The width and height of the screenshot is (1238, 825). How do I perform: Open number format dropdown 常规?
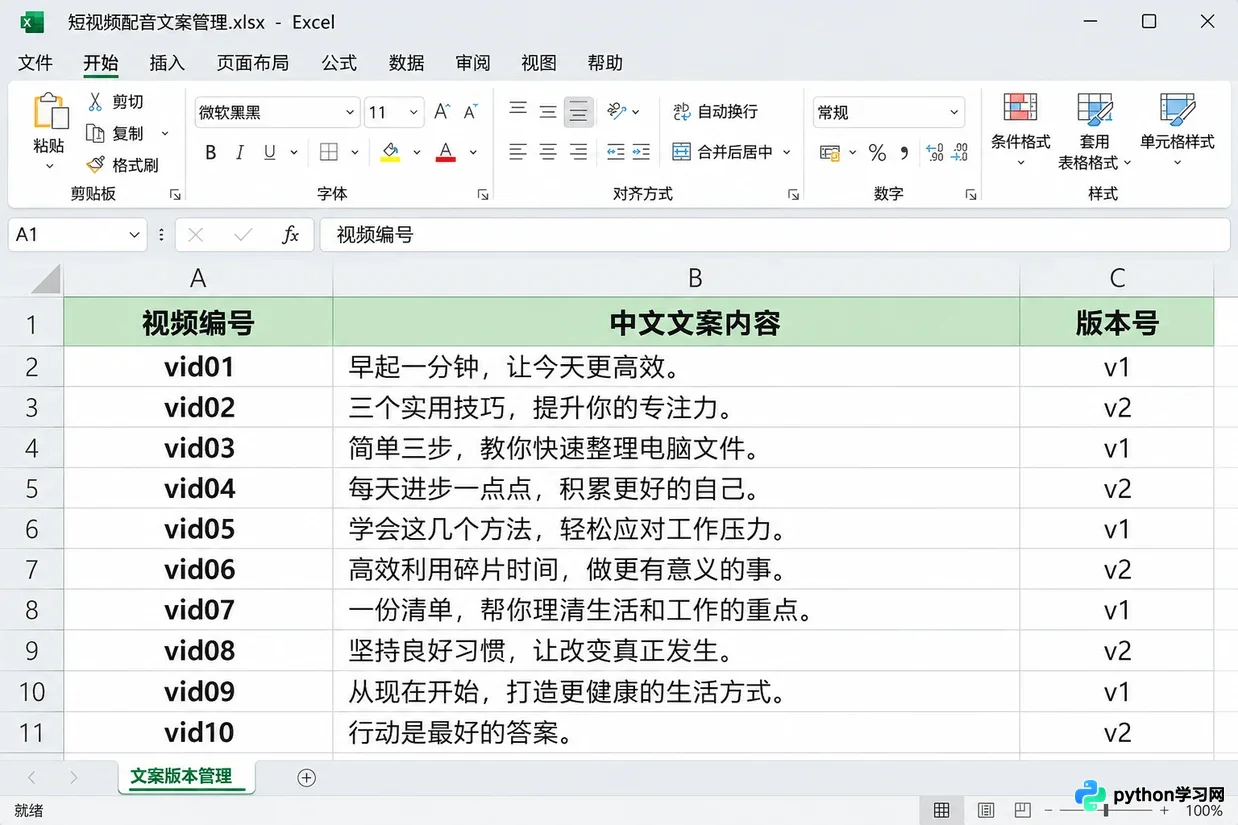tap(955, 113)
